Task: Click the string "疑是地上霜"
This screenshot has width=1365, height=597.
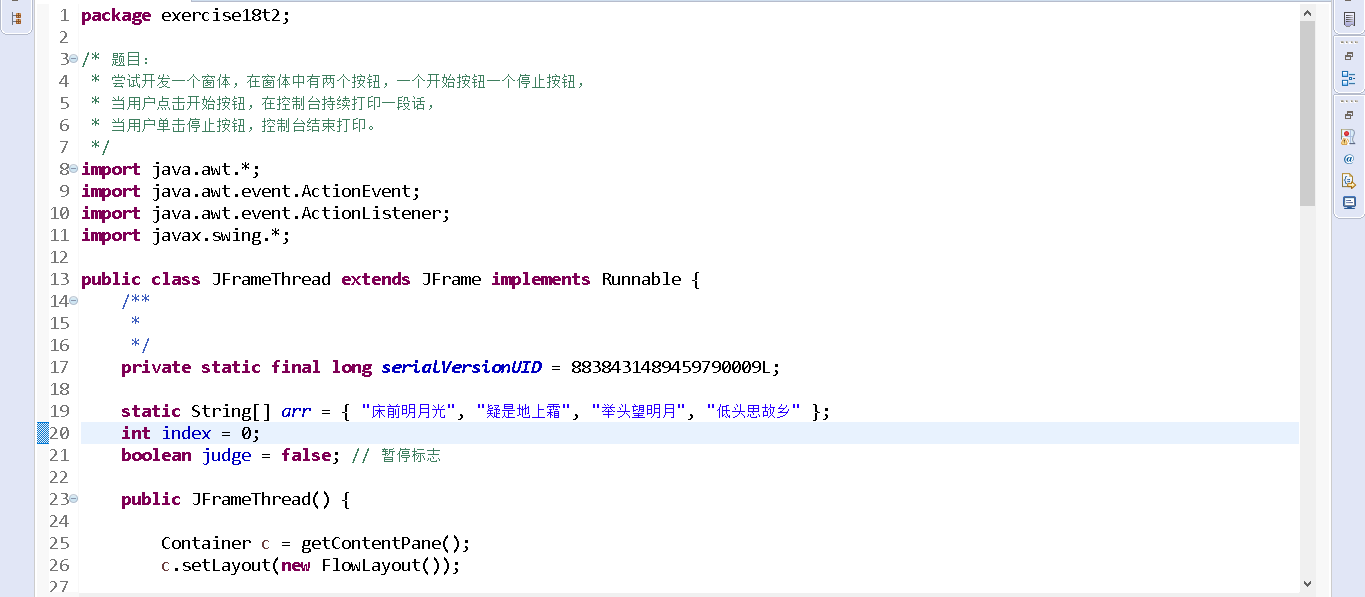Action: 524,411
